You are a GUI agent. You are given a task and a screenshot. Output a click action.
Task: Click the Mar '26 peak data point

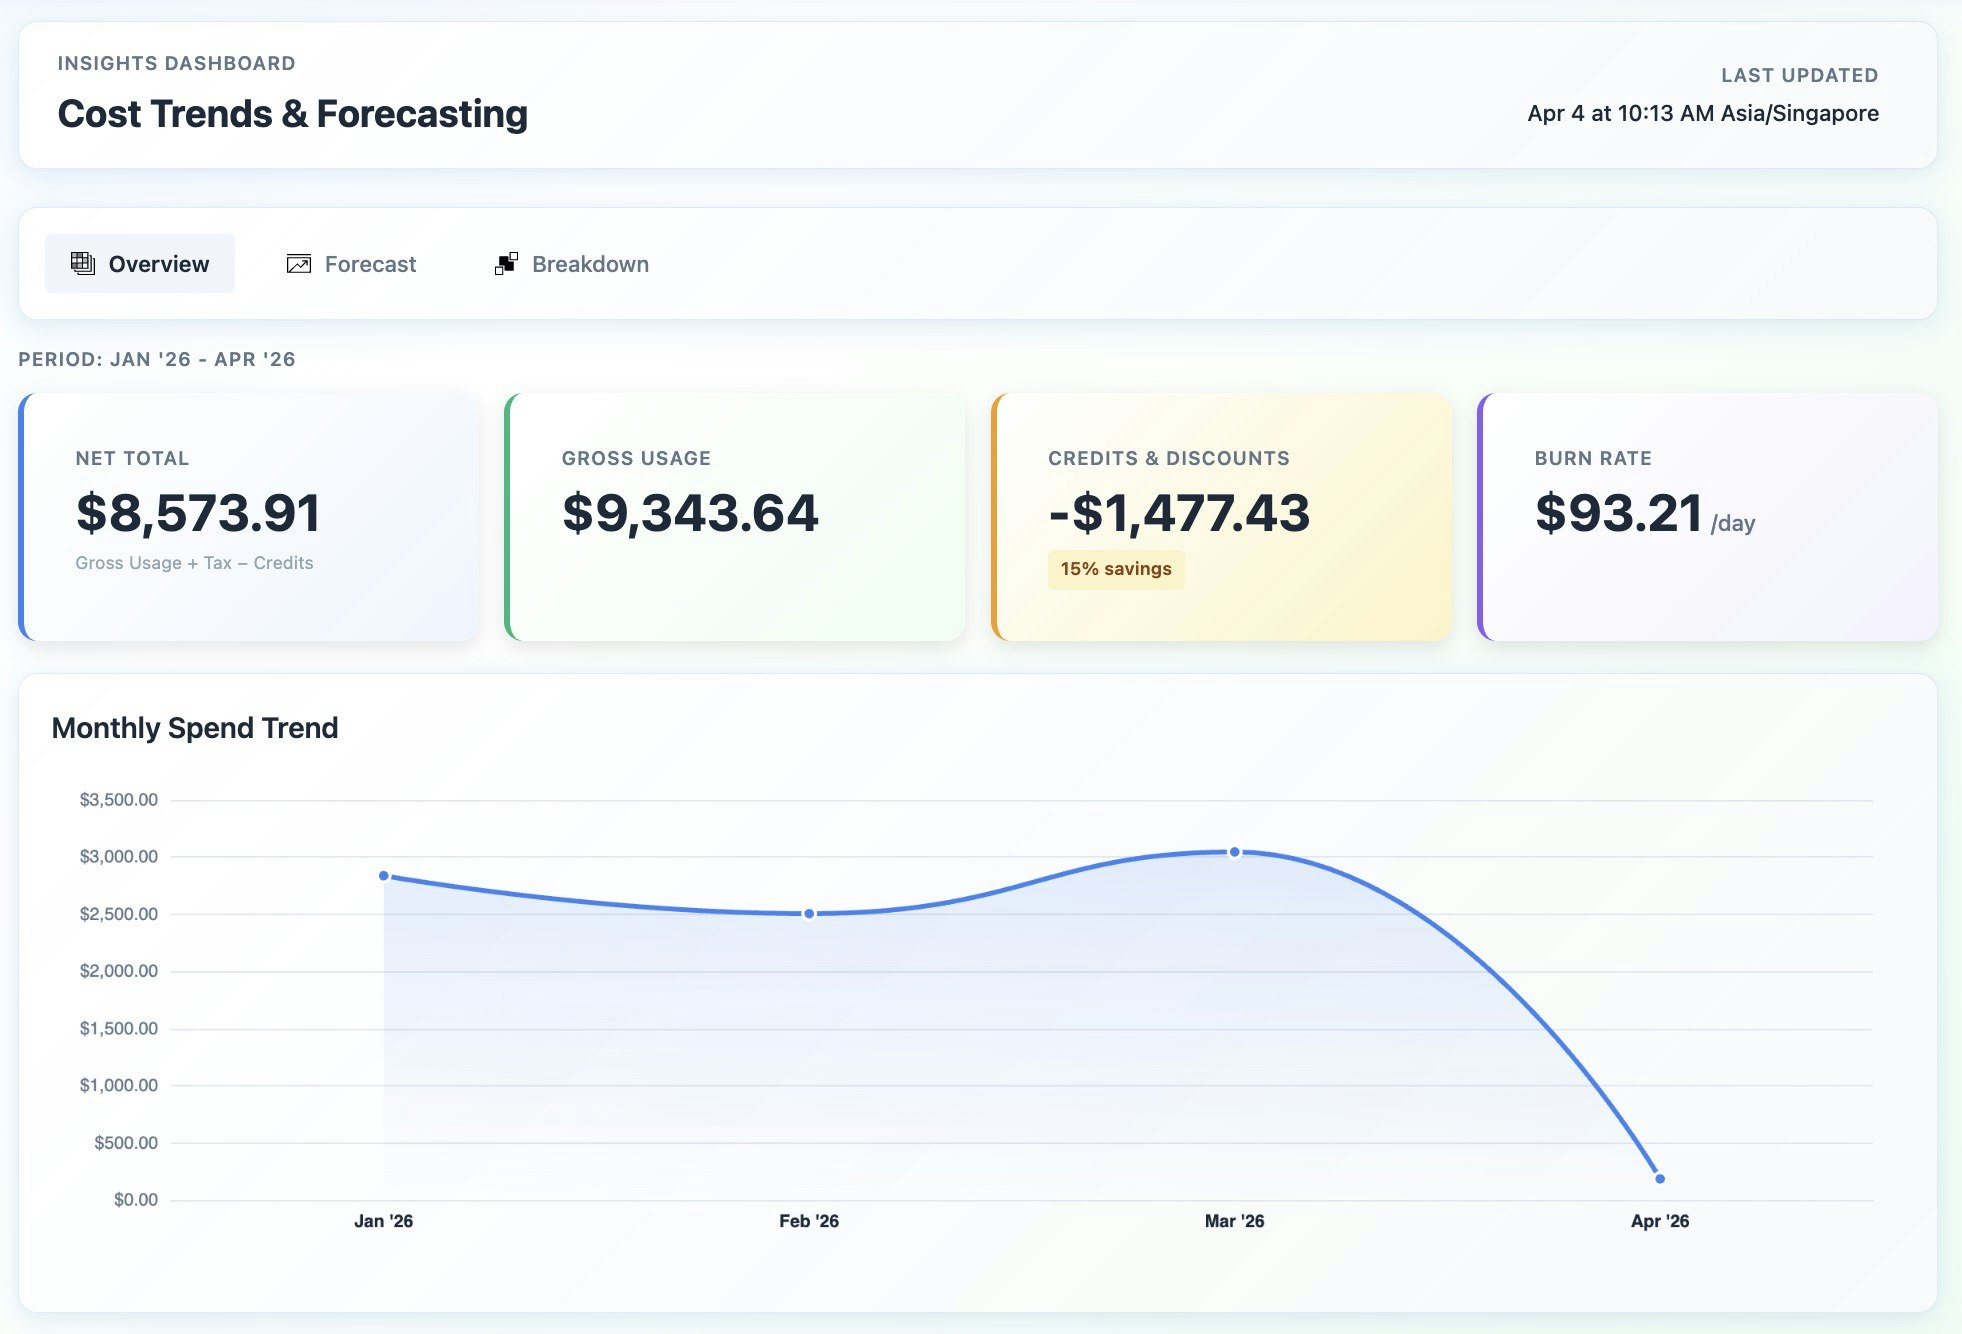1235,852
